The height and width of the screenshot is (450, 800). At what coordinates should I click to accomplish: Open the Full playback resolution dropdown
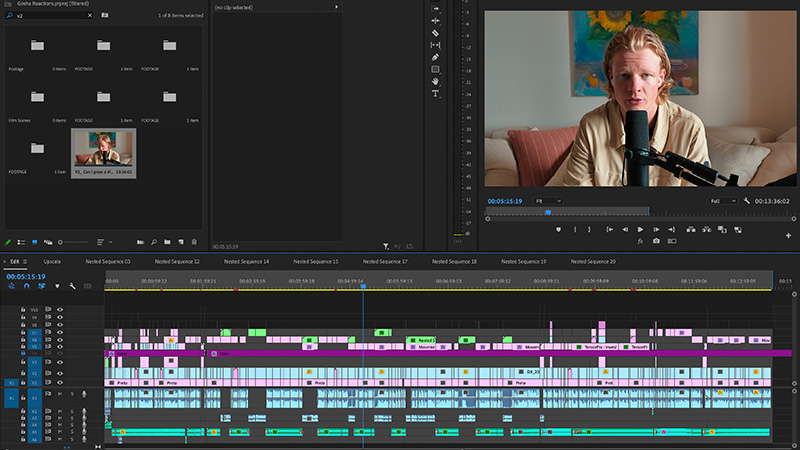pos(723,201)
